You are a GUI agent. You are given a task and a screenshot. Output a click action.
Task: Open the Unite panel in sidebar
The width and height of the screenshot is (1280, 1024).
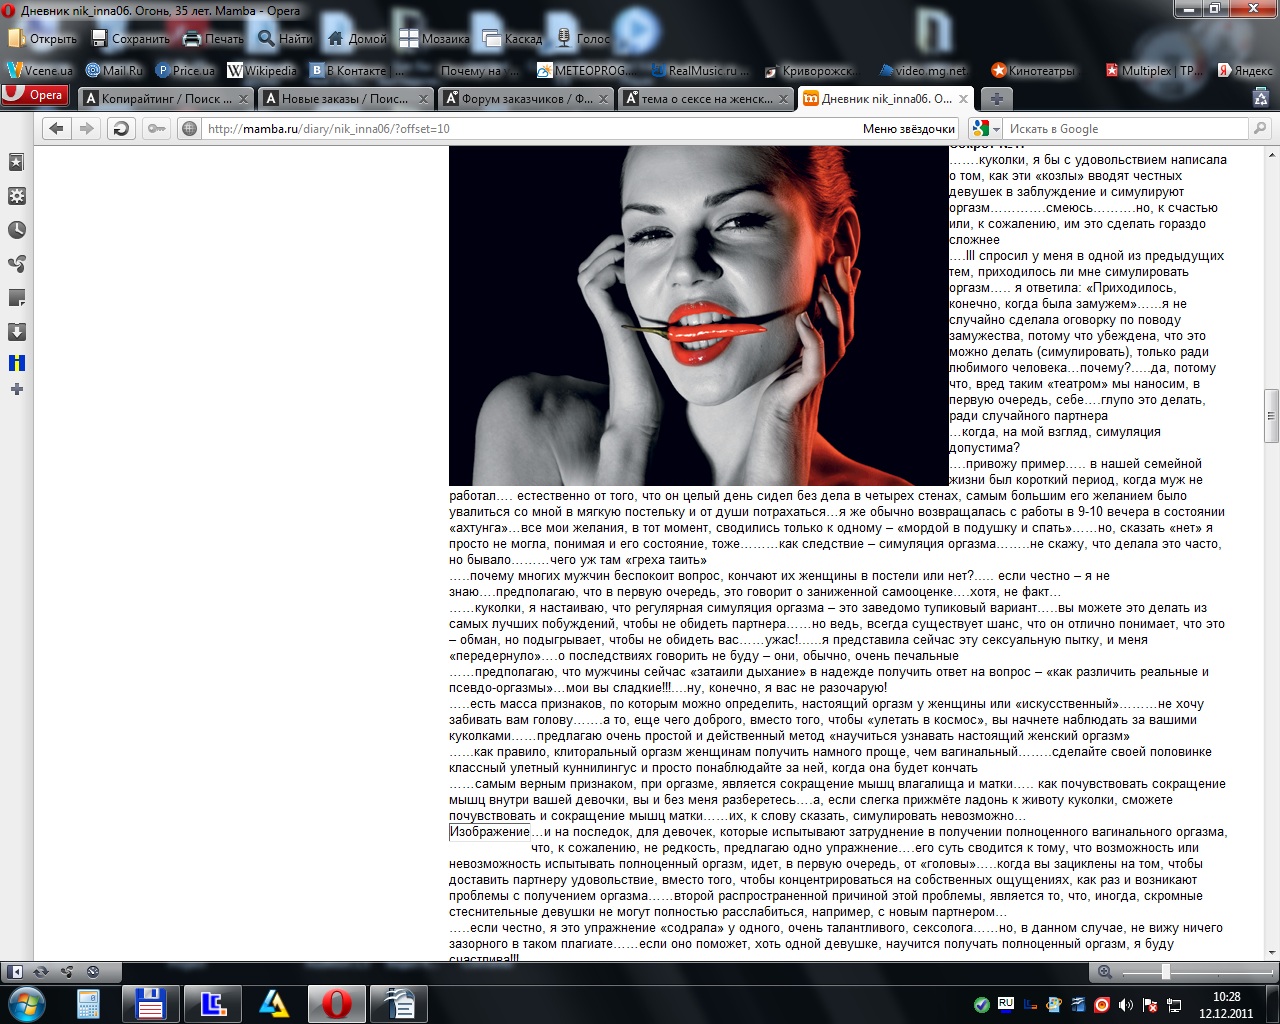point(17,264)
